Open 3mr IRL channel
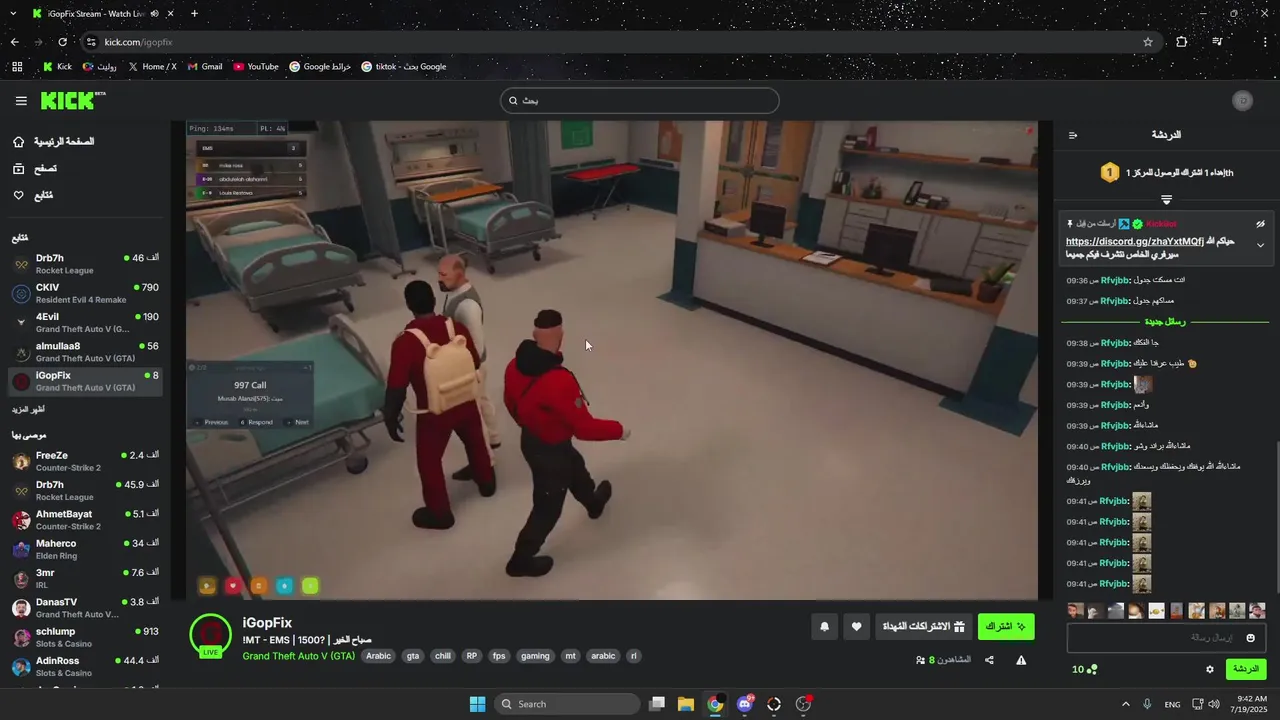 point(85,579)
